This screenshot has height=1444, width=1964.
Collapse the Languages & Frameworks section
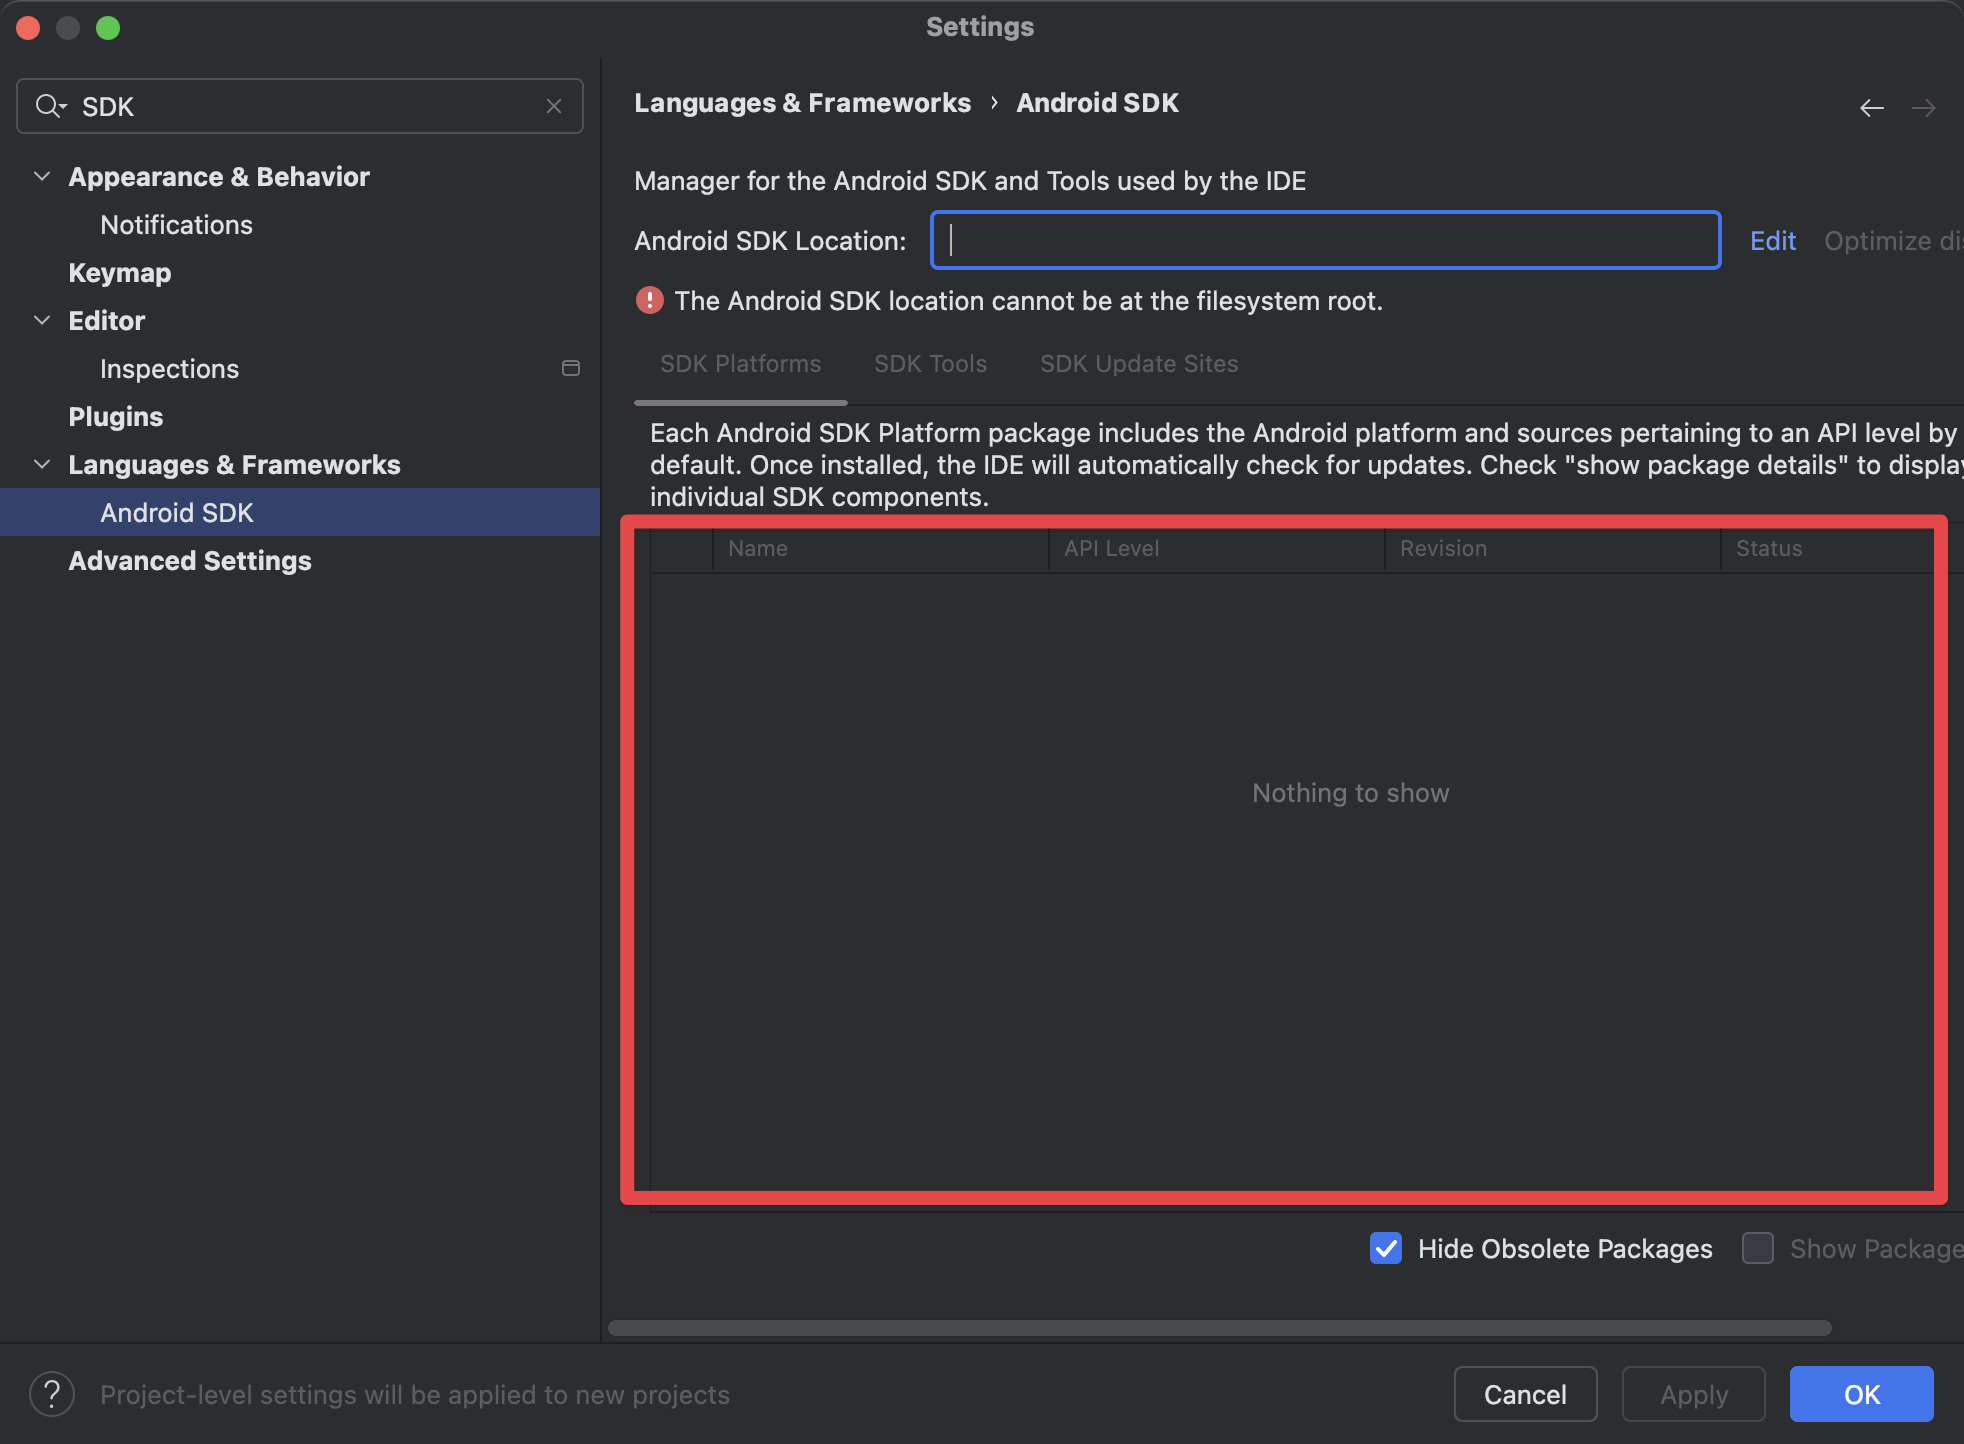(41, 464)
